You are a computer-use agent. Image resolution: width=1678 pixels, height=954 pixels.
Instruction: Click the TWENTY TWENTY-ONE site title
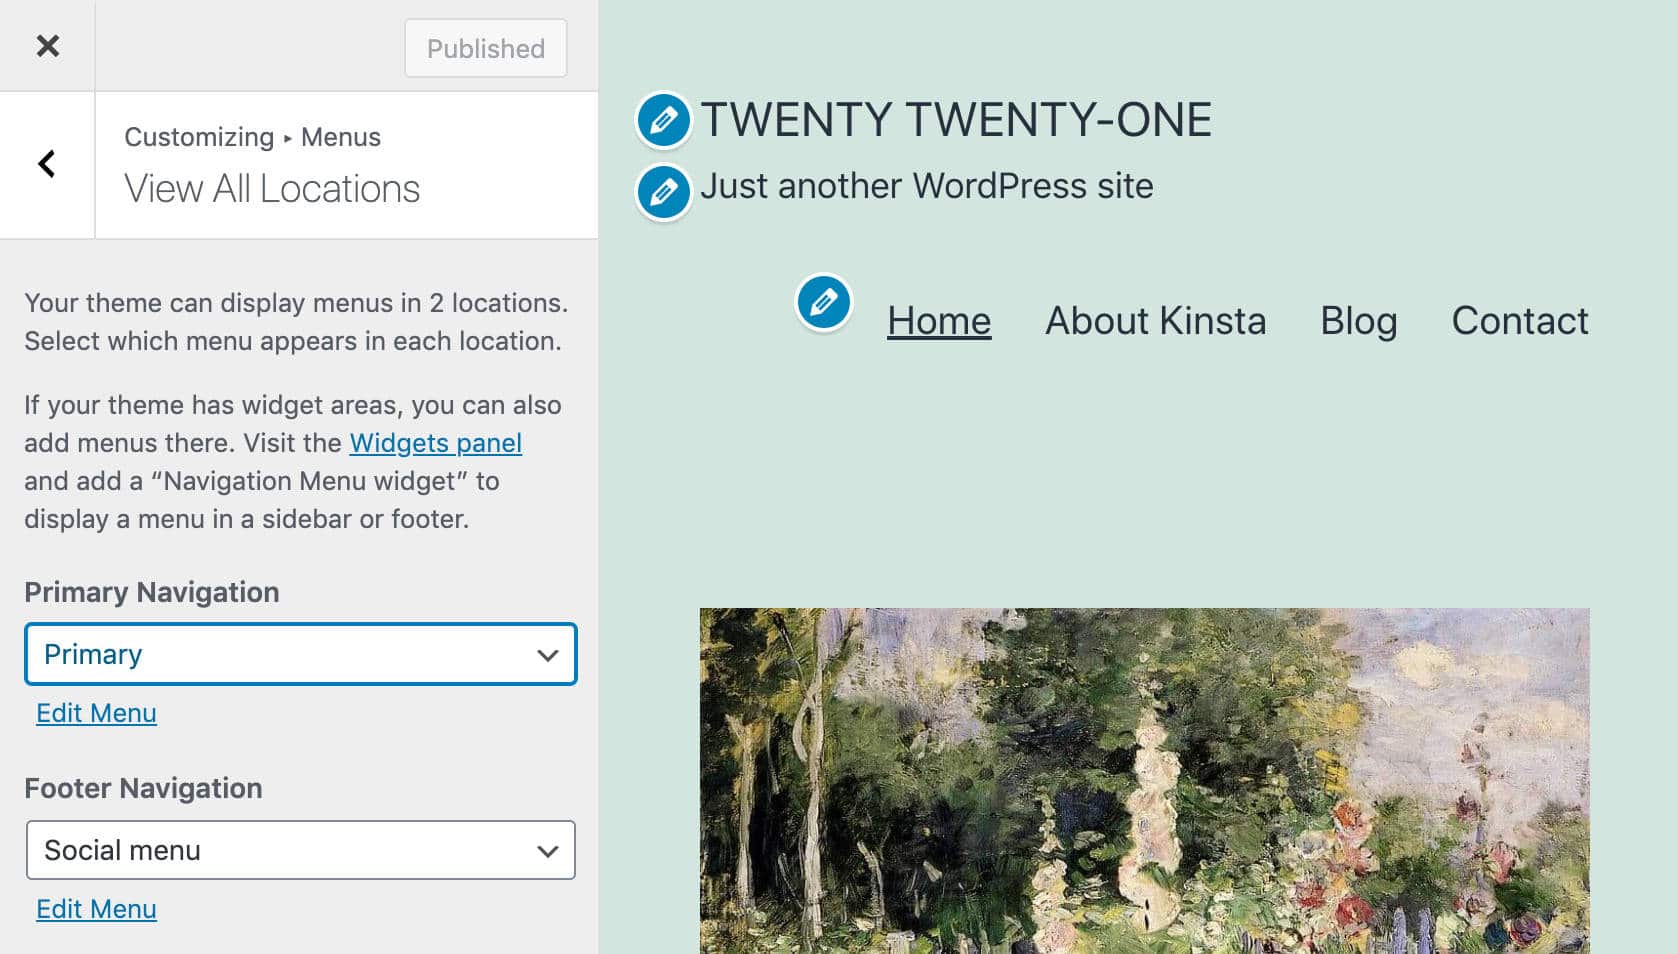(x=955, y=121)
